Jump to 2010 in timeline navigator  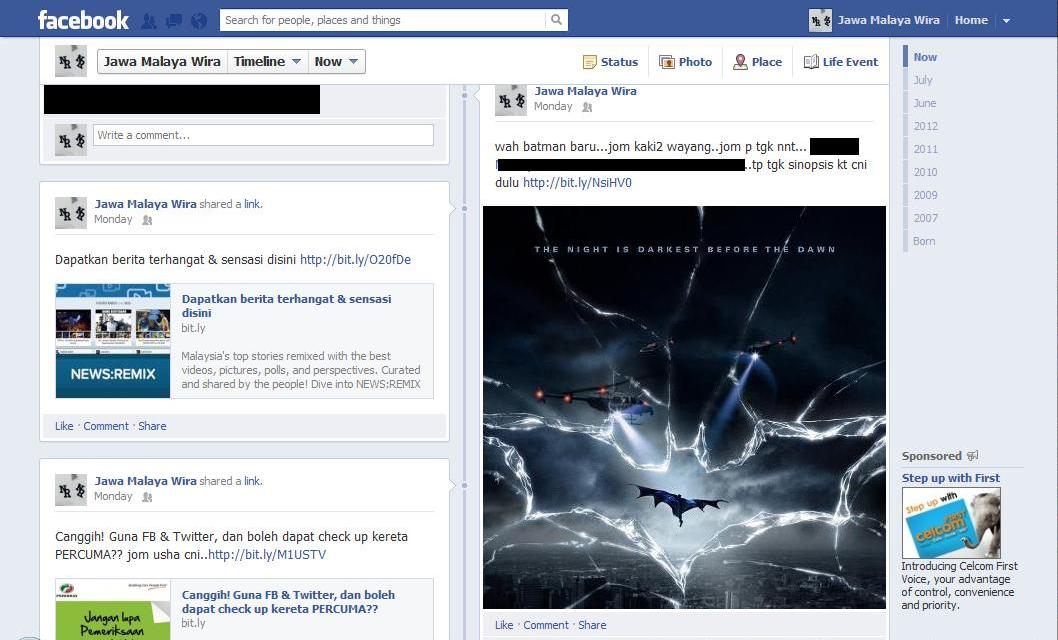[x=926, y=172]
